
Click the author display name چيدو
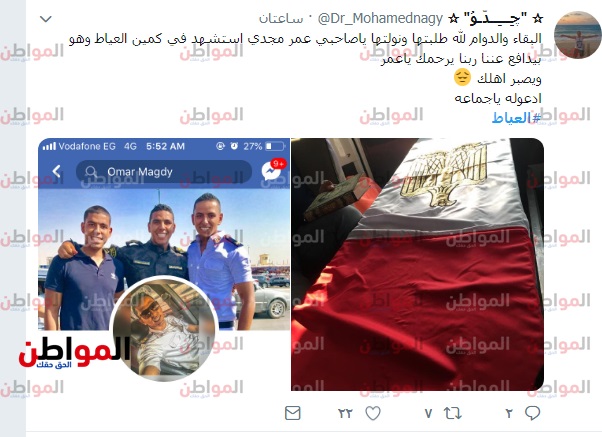pyautogui.click(x=496, y=18)
